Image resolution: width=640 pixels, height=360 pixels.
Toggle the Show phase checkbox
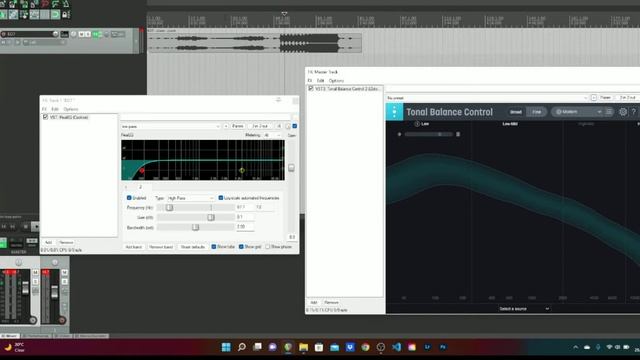click(x=268, y=247)
